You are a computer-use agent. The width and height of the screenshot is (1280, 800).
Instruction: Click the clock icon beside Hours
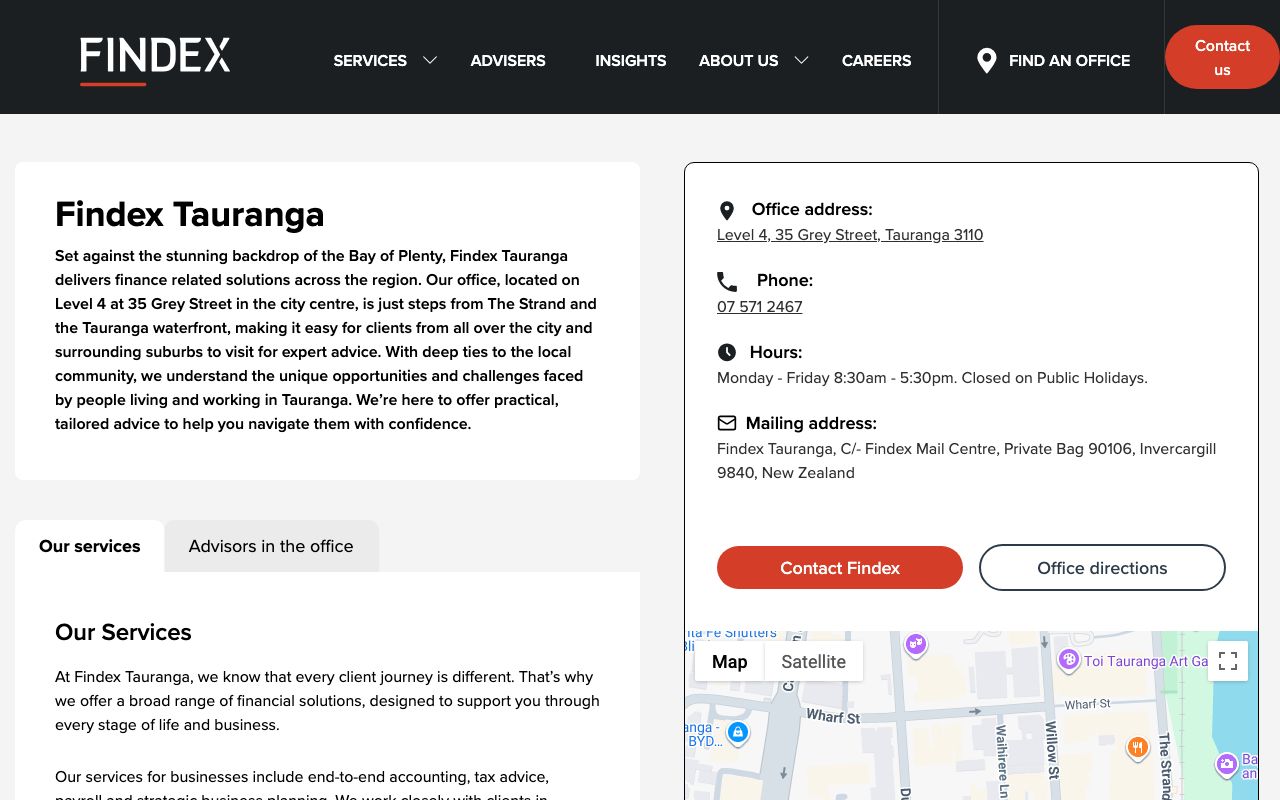click(x=727, y=352)
